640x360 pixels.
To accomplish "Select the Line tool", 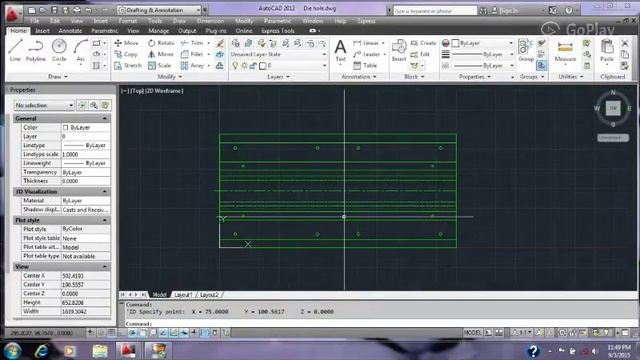I will point(15,50).
